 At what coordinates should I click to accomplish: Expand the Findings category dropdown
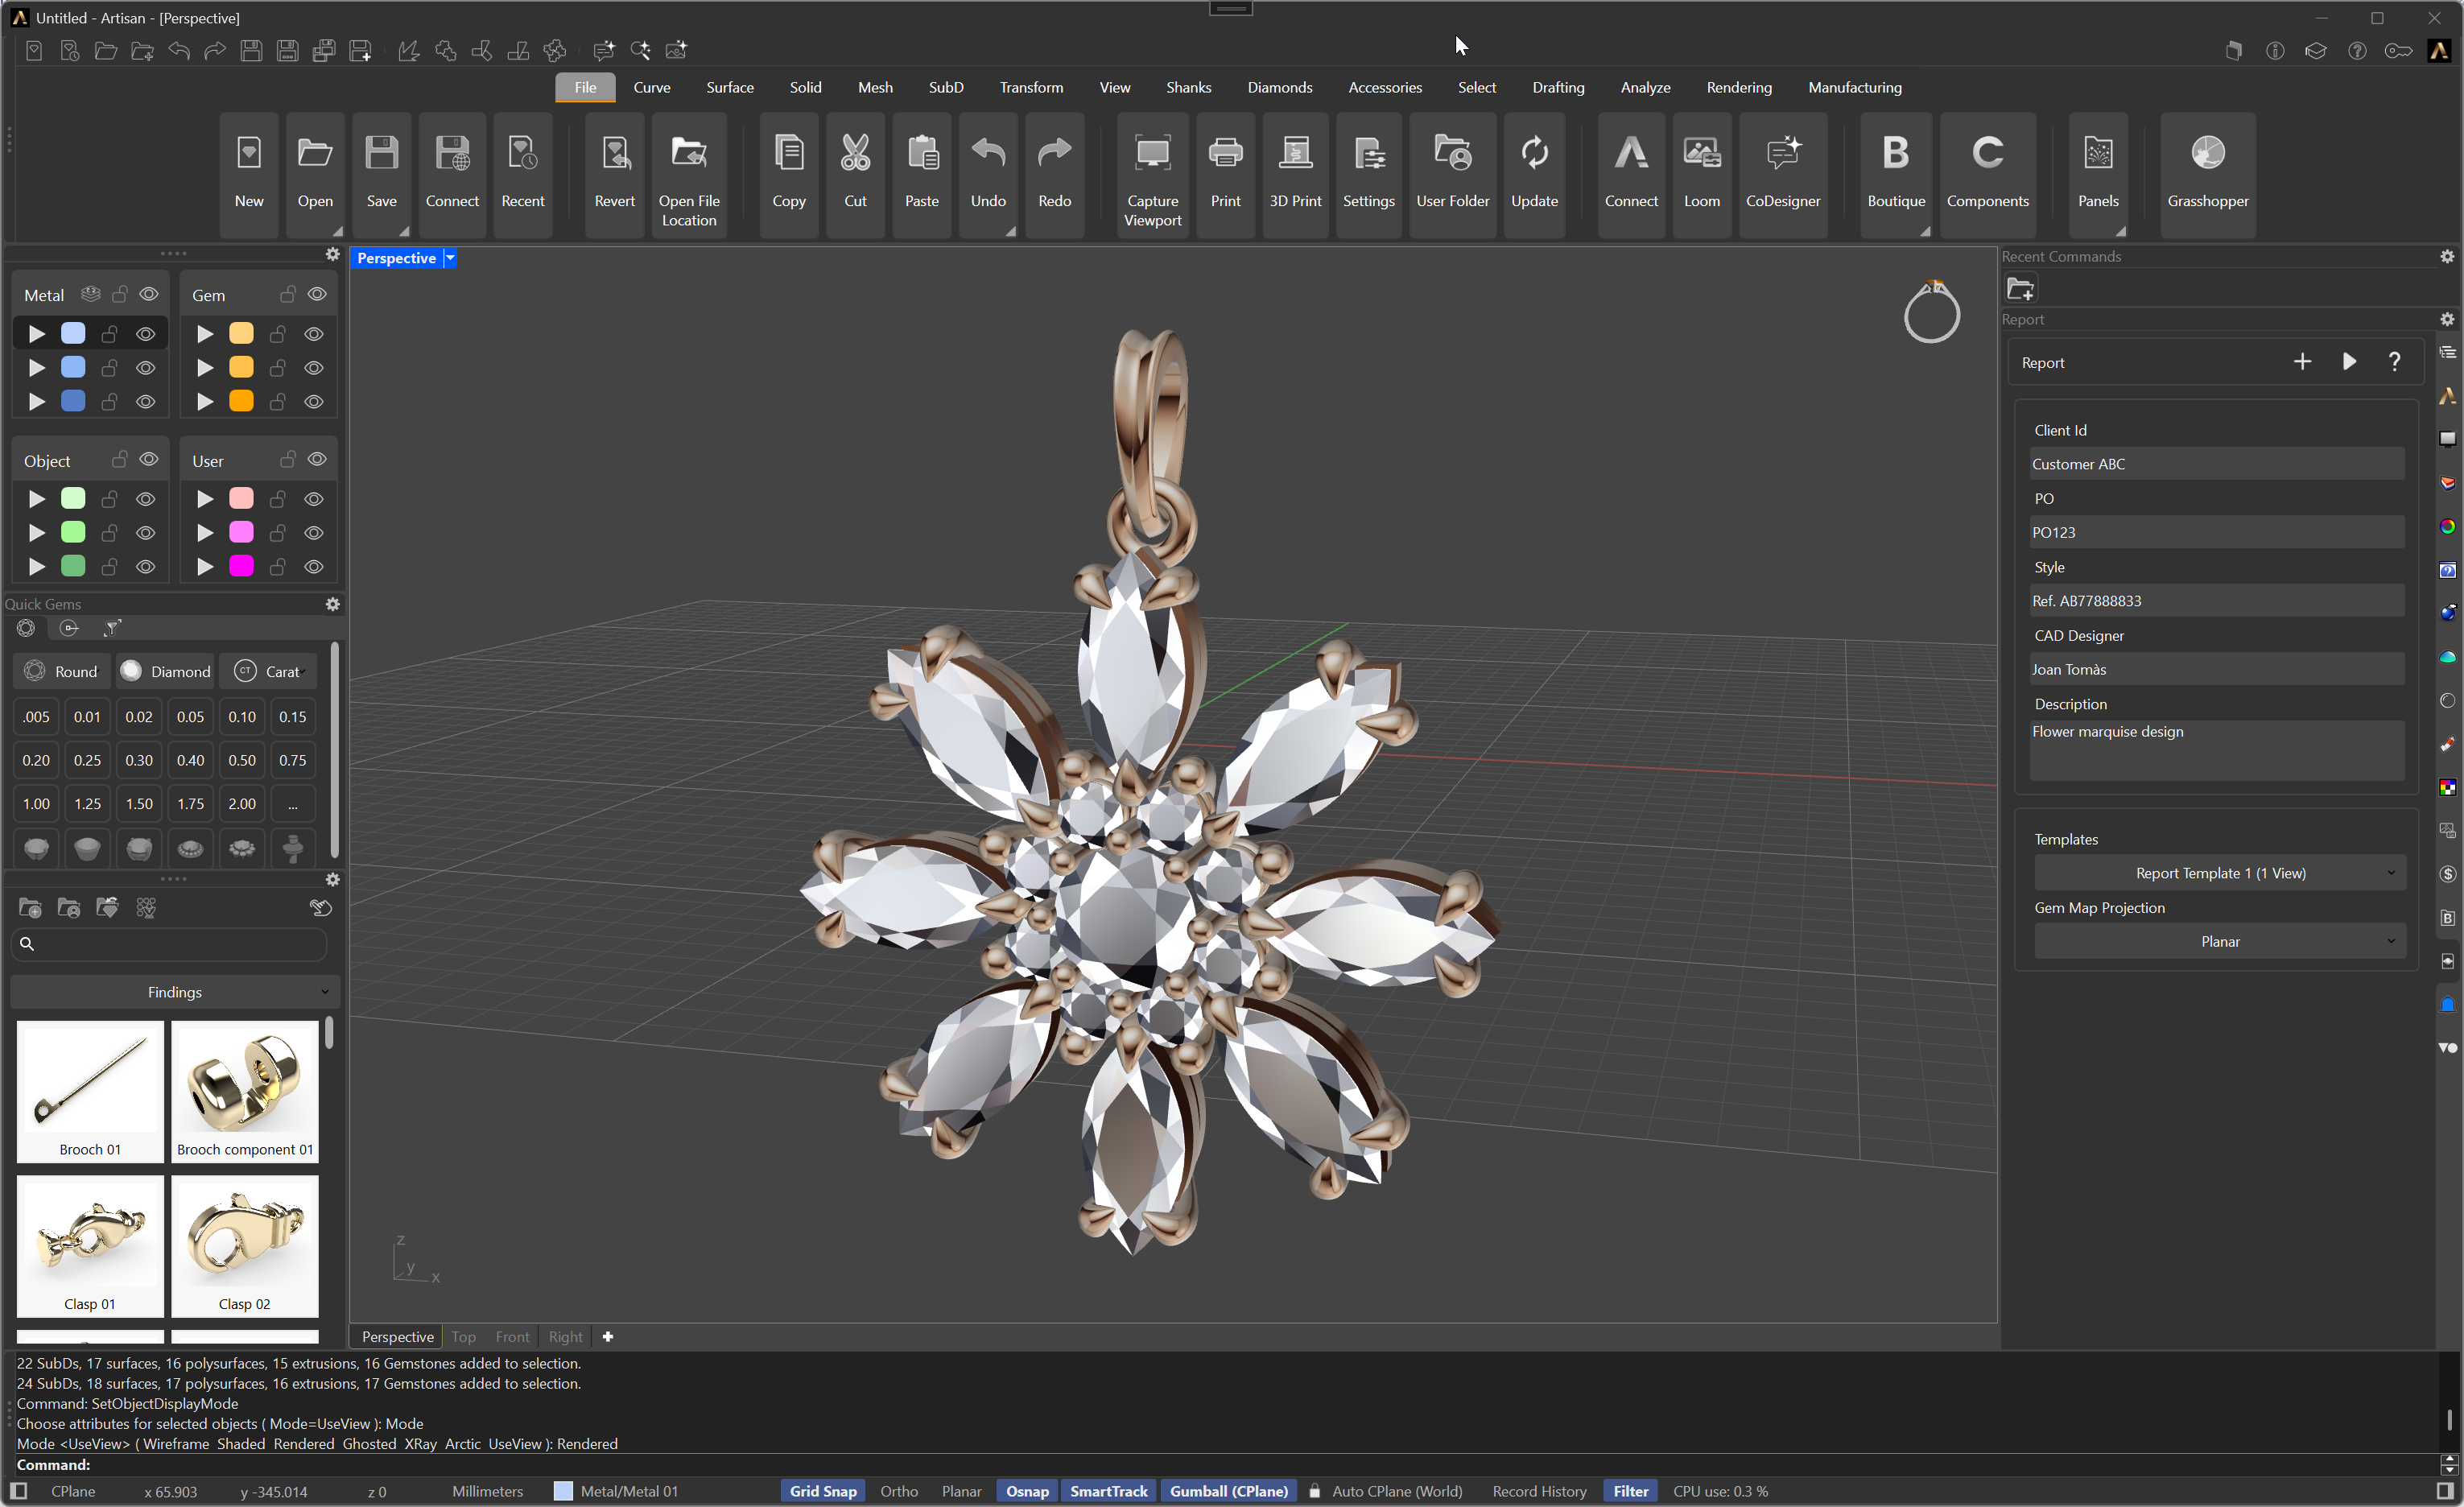pyautogui.click(x=175, y=992)
